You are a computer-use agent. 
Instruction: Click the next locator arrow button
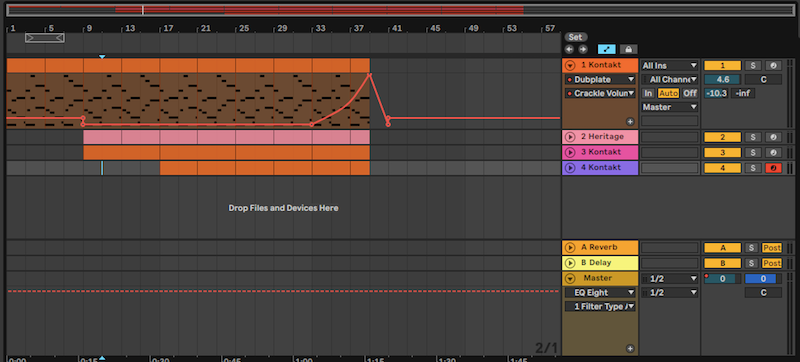(583, 49)
